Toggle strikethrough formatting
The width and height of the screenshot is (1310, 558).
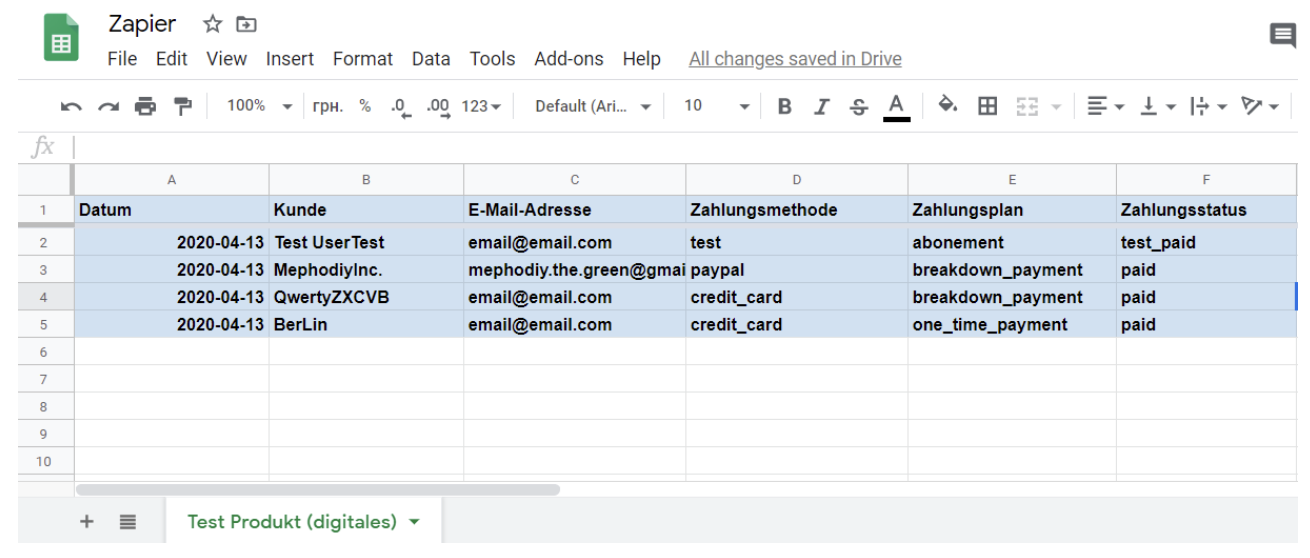click(859, 106)
